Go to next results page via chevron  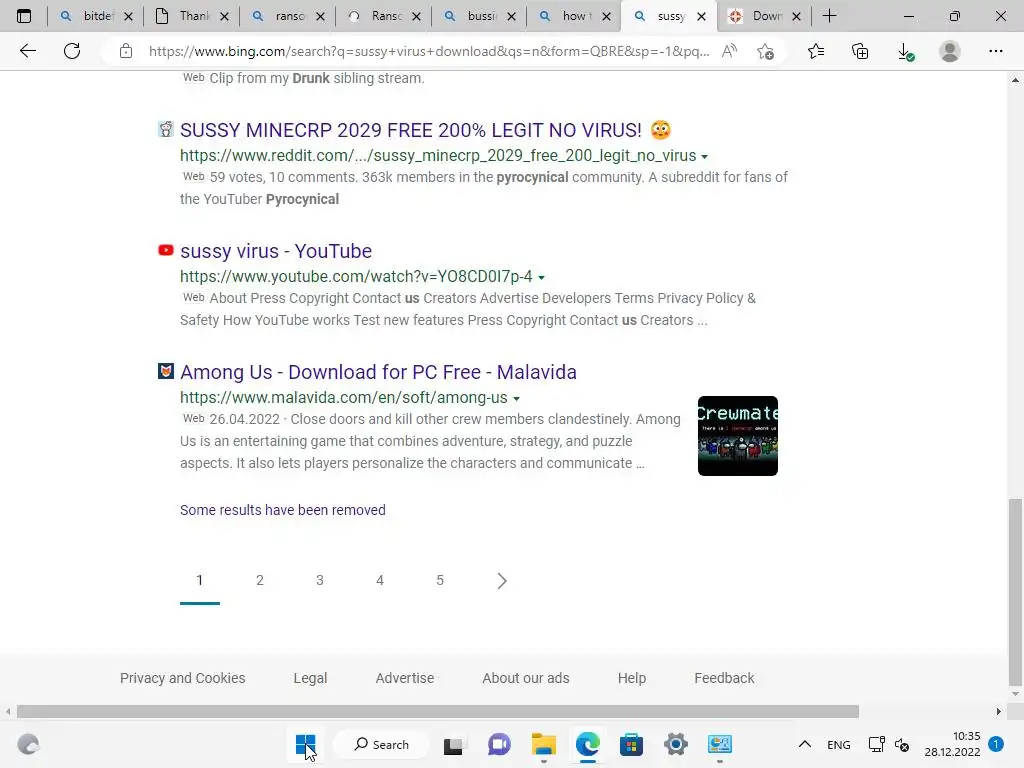pos(502,581)
